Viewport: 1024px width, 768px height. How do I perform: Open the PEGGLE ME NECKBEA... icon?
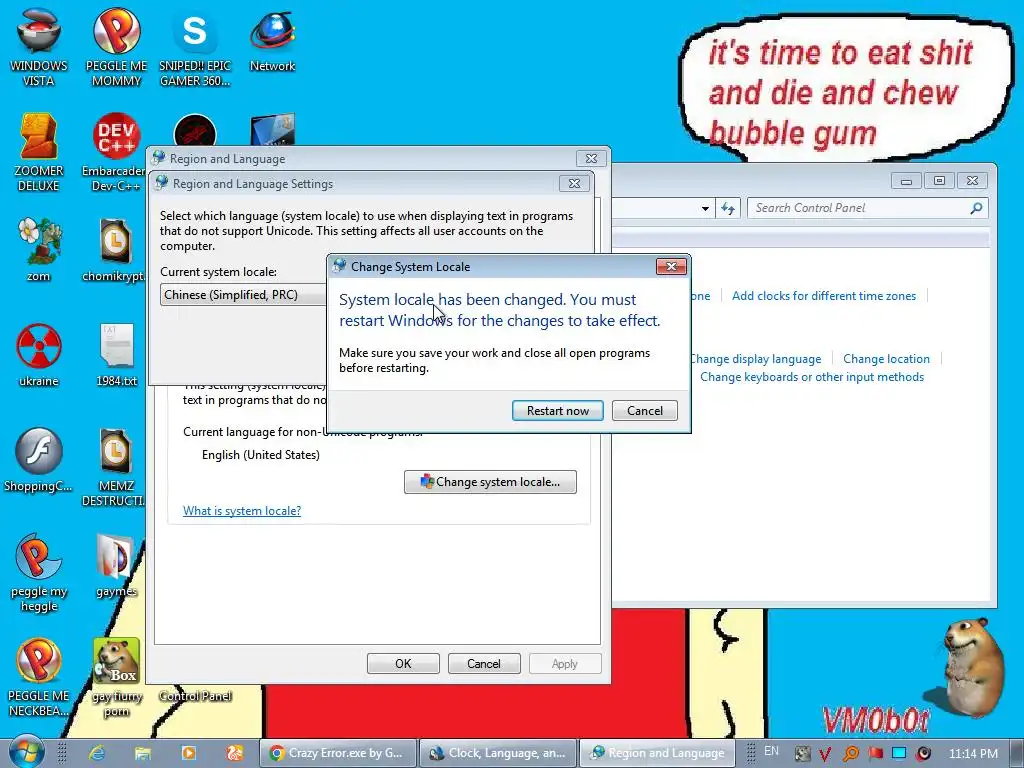[x=39, y=678]
